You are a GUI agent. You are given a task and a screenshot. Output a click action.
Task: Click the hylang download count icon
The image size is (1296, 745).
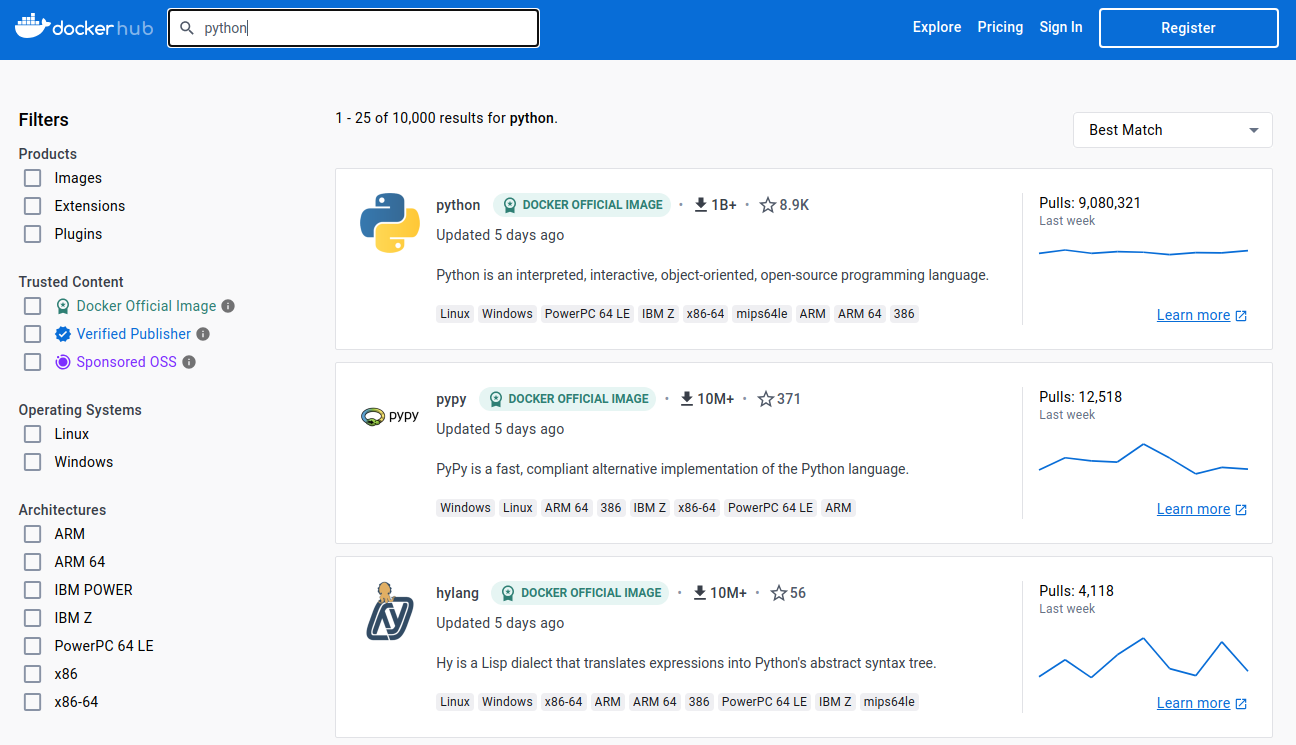pyautogui.click(x=699, y=592)
